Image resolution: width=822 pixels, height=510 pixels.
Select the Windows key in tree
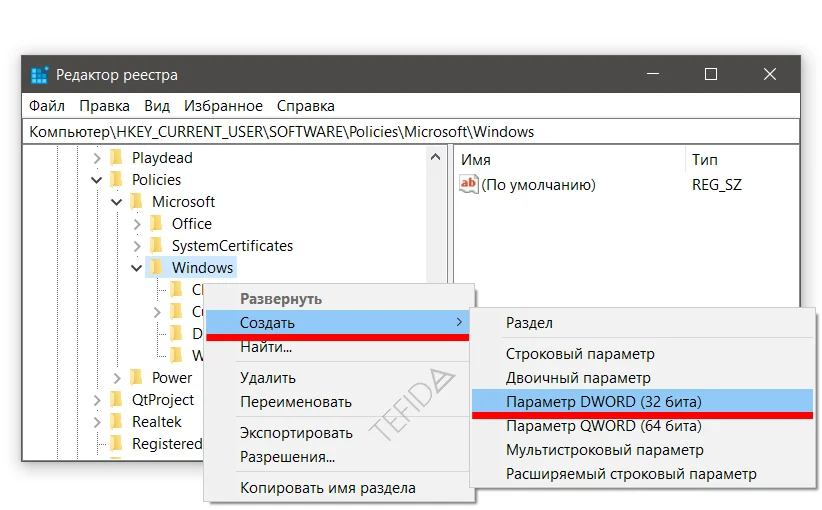coord(202,268)
